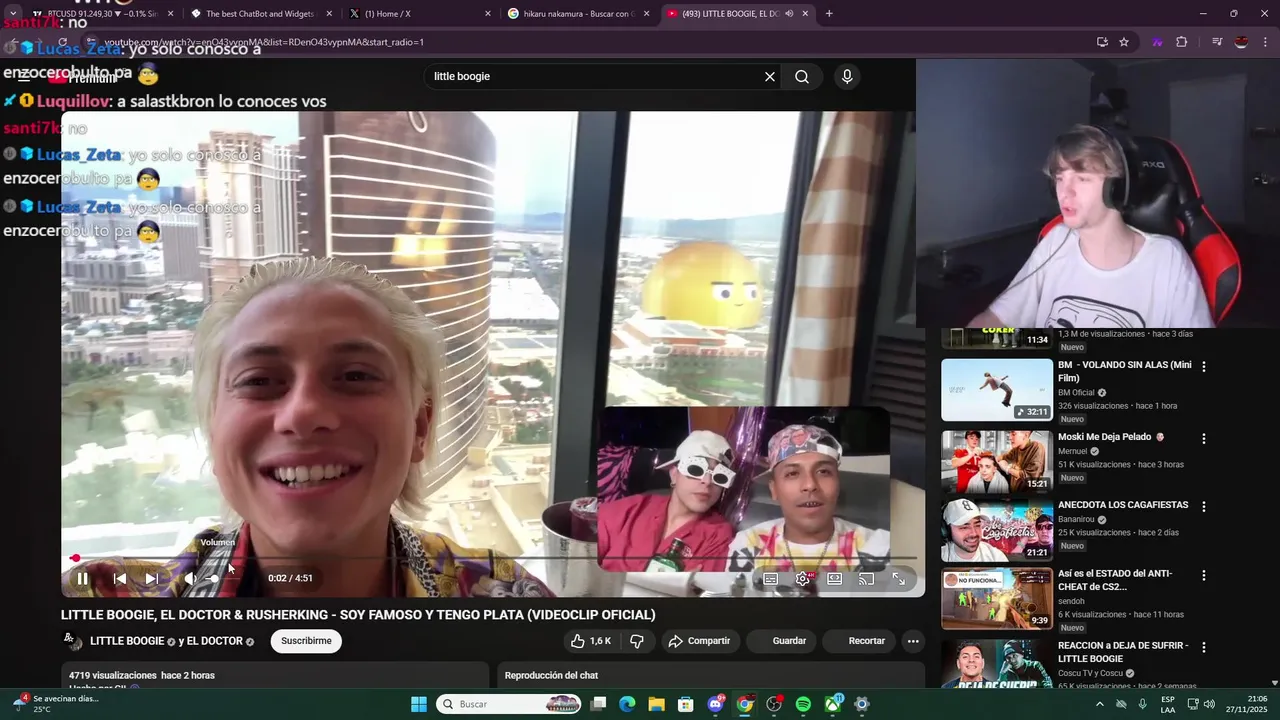Open options for REACCION a DEJA DE SUFRIR
This screenshot has width=1280, height=720.
1204,648
